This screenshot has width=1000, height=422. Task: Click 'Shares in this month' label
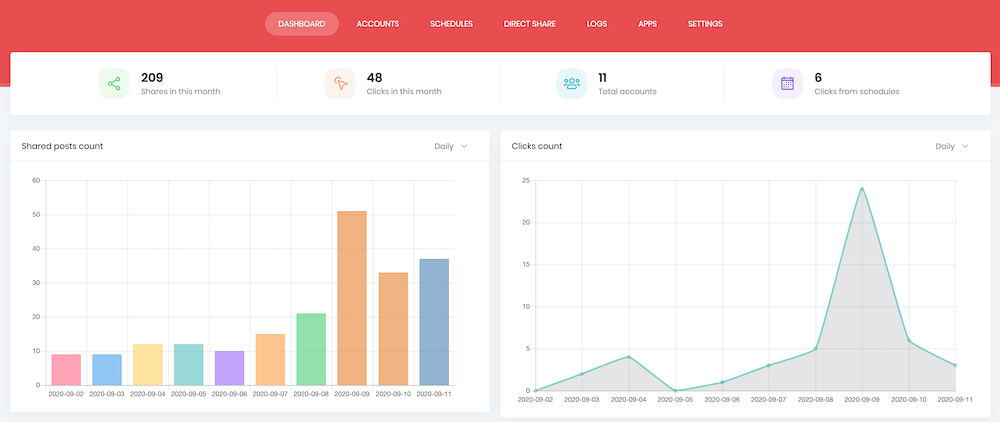tap(180, 92)
